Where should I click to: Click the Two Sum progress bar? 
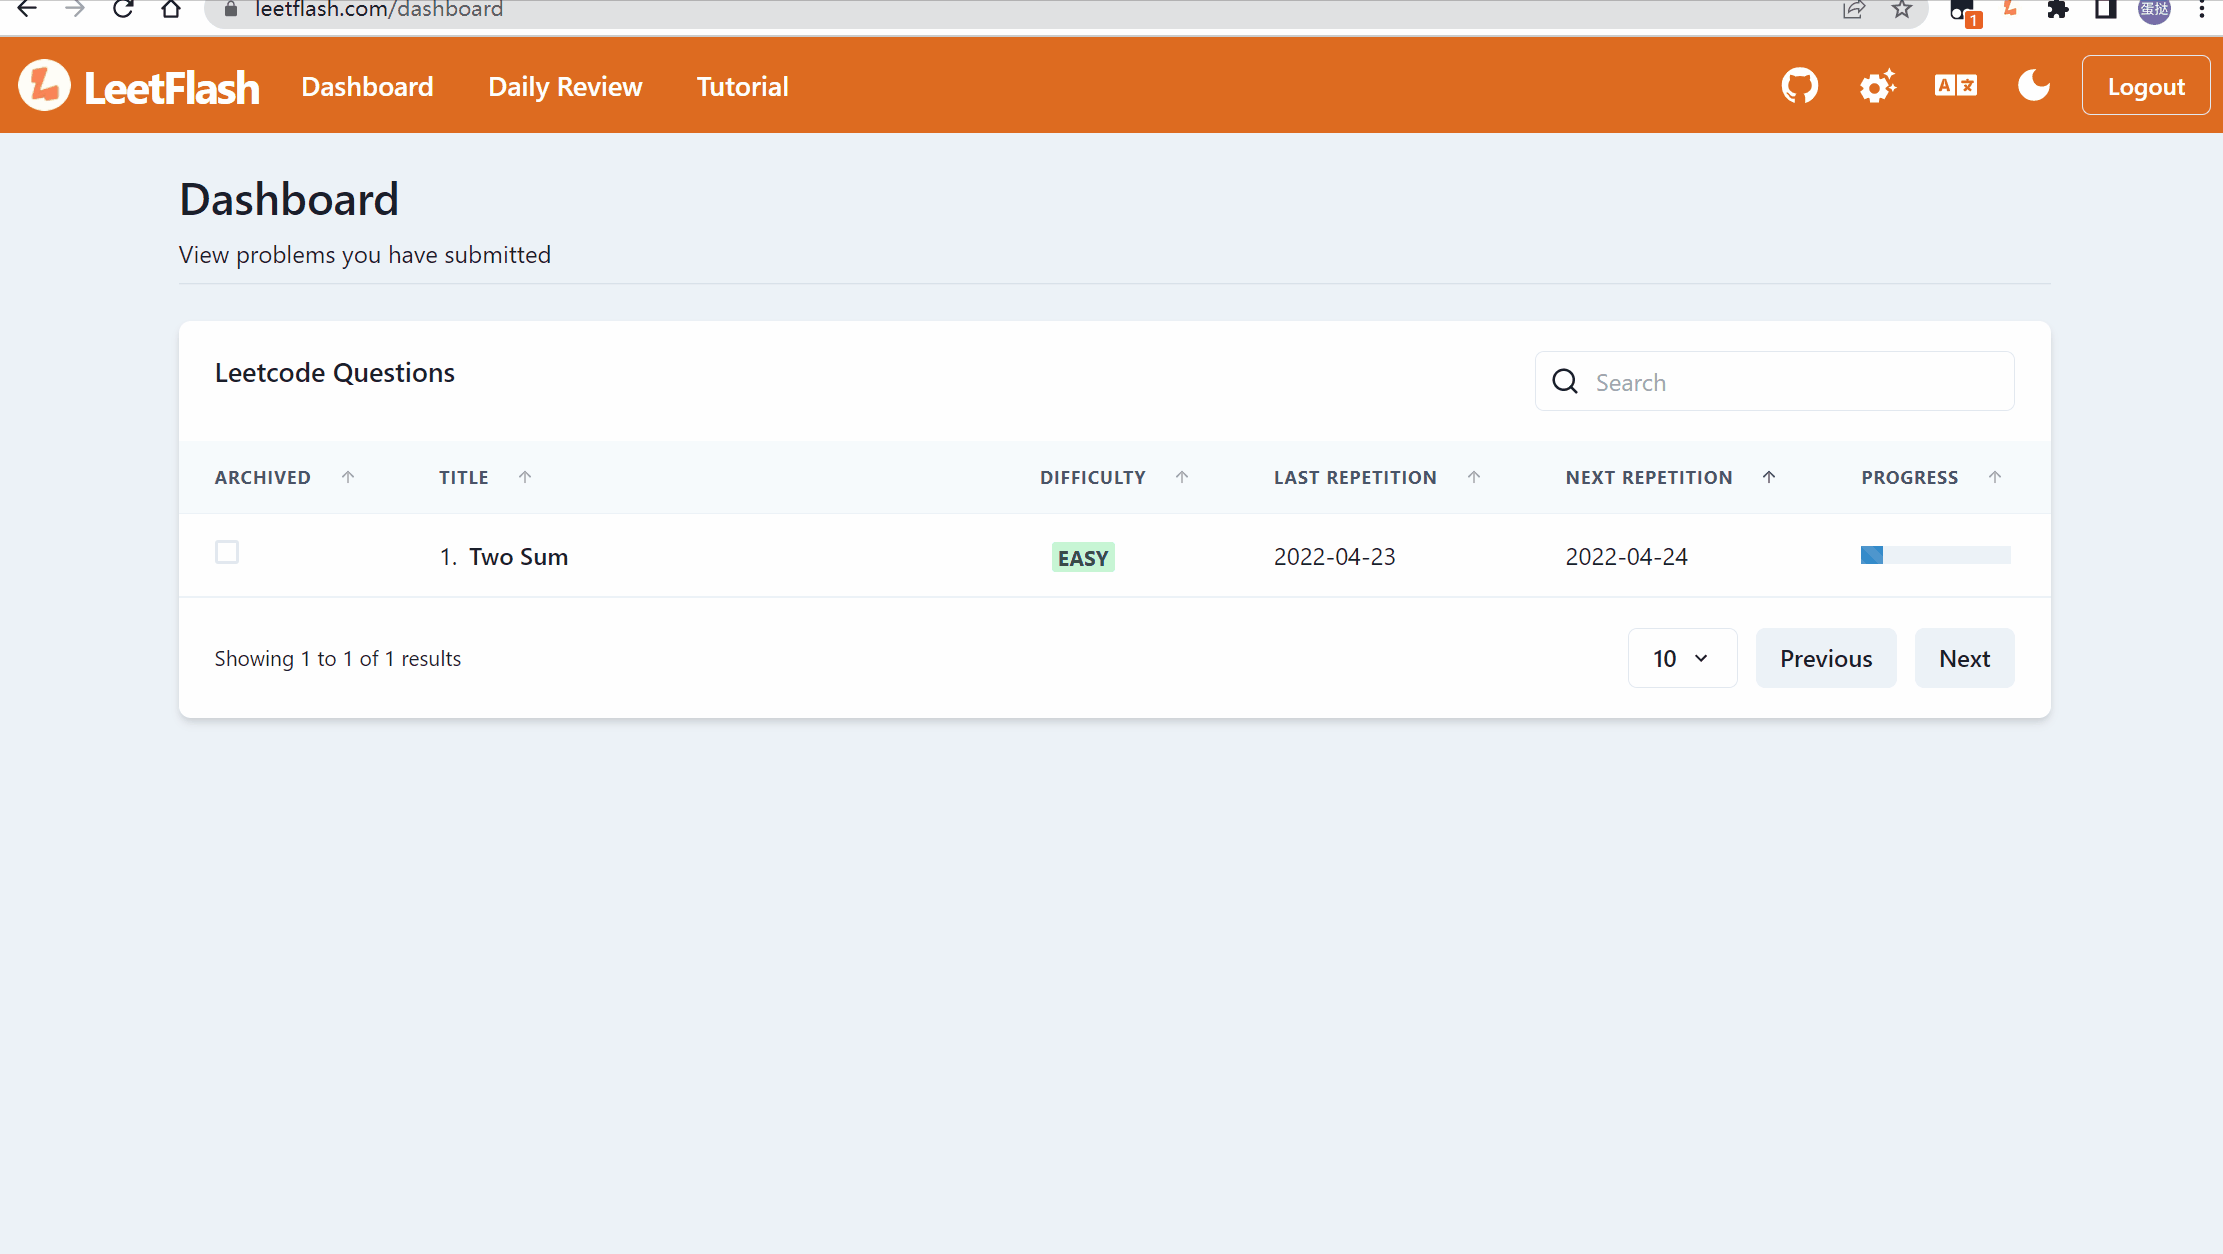(x=1935, y=555)
